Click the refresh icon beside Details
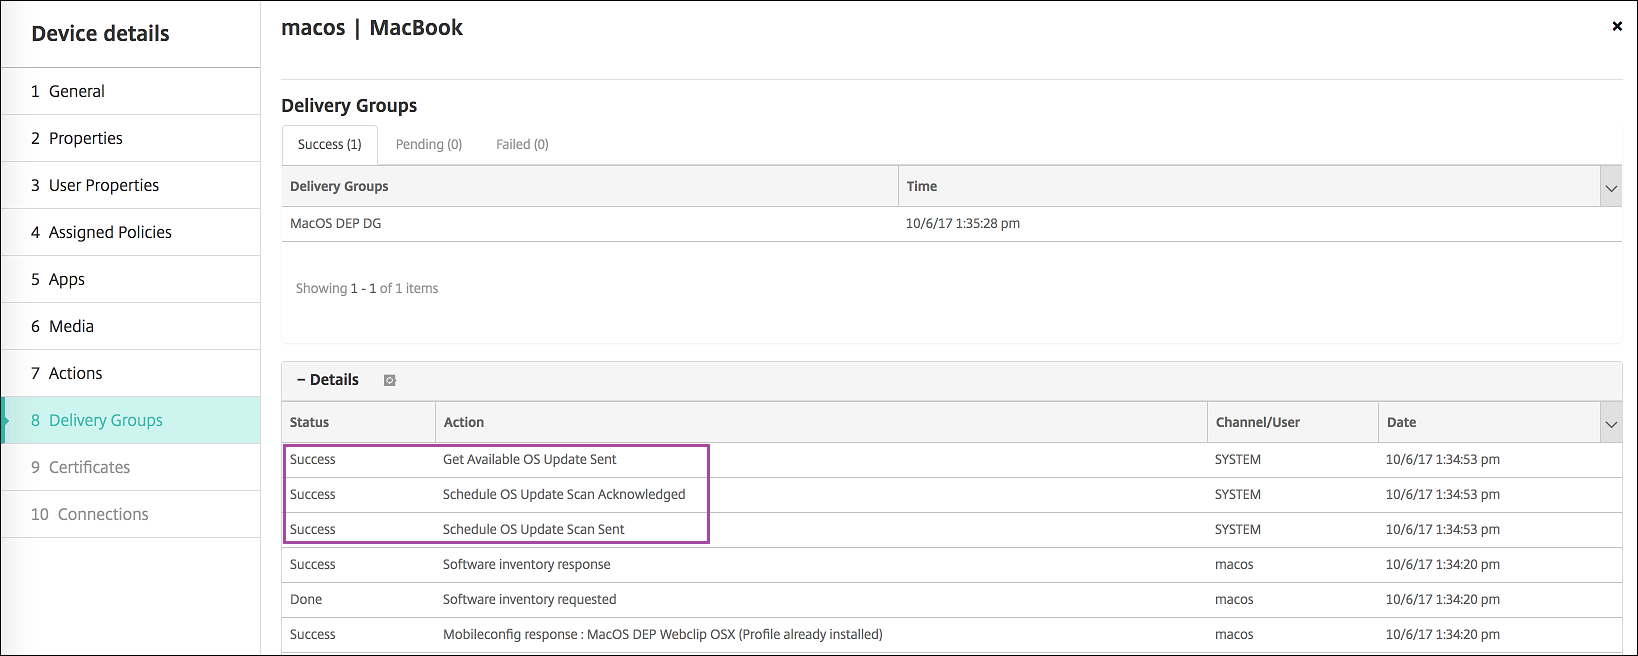The image size is (1638, 656). [390, 380]
